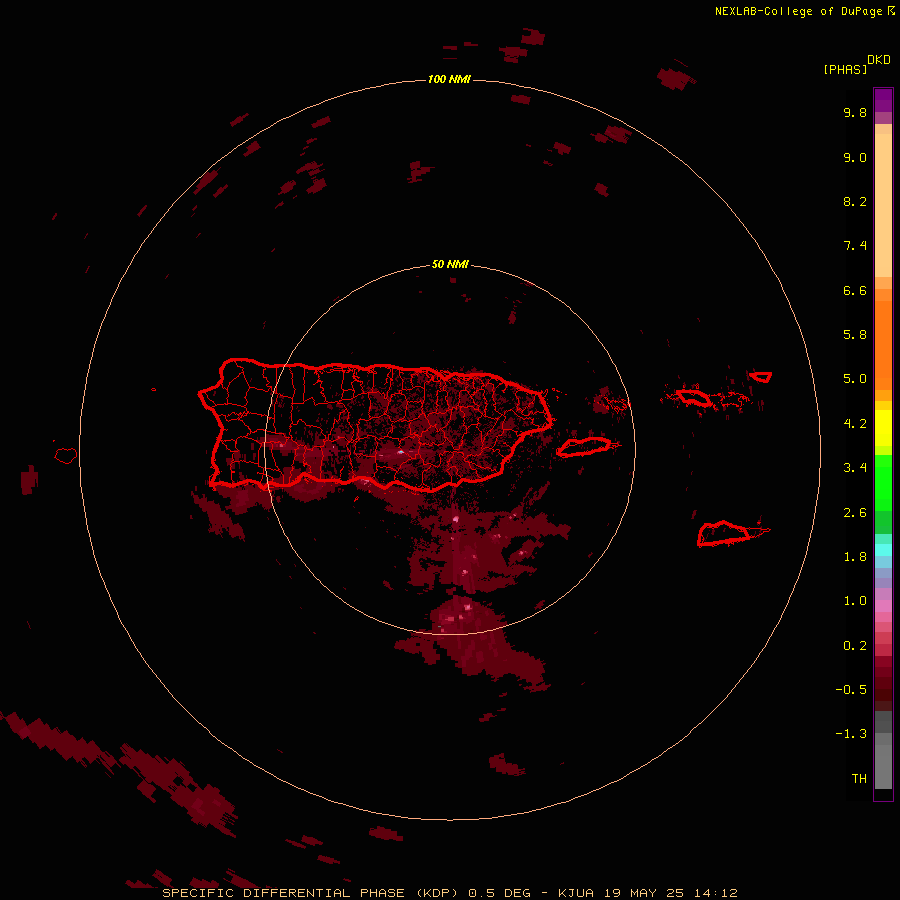Click the yellow segment of color bar

tap(883, 428)
